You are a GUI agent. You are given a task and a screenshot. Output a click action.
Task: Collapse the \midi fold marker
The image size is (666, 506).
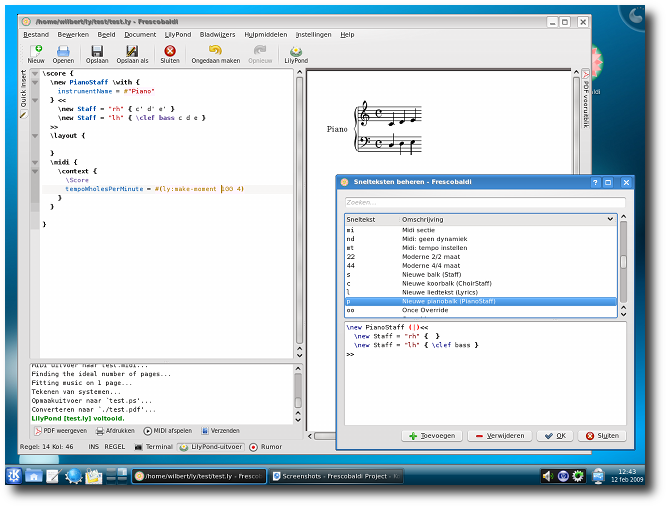35,162
